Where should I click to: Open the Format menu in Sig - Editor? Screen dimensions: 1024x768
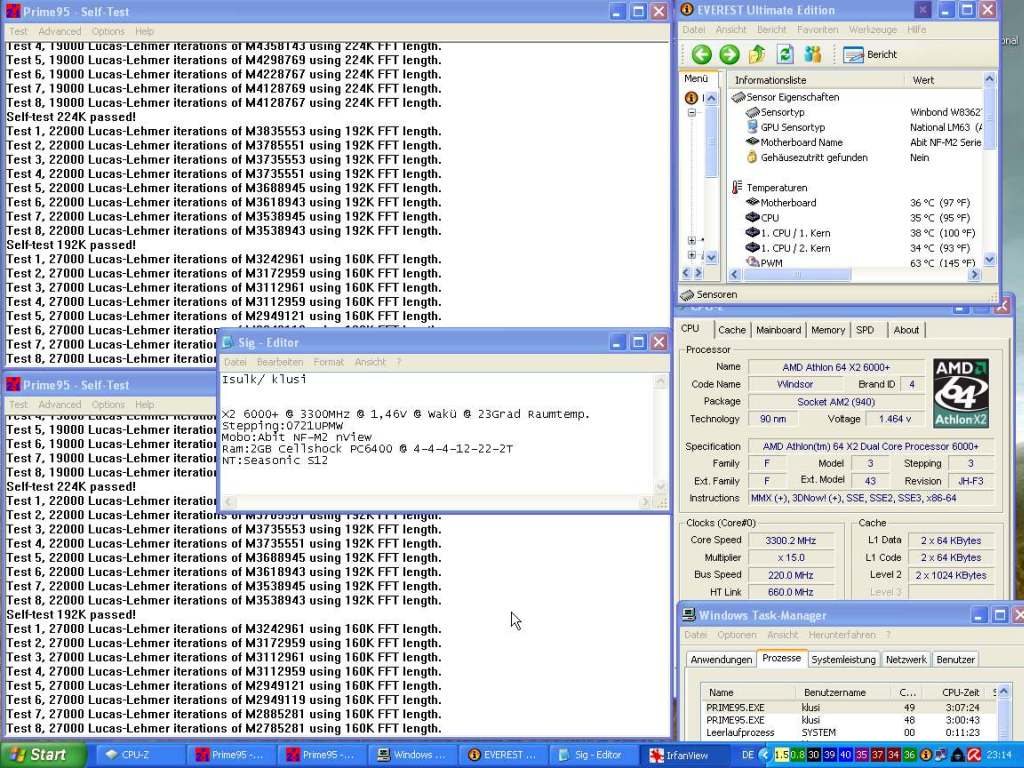point(328,362)
